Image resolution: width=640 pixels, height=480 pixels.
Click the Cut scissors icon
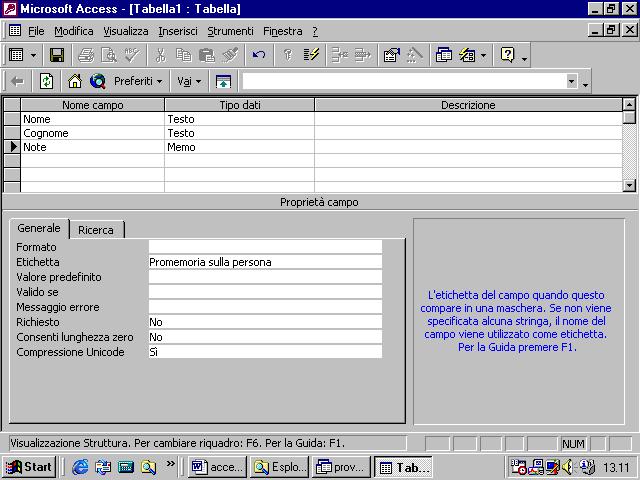pyautogui.click(x=161, y=55)
